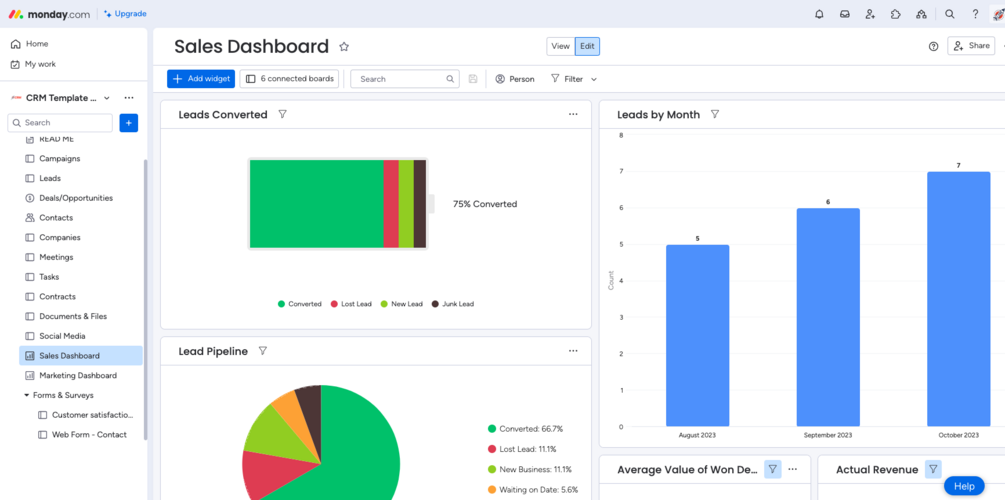Image resolution: width=1005 pixels, height=500 pixels.
Task: Expand CRM Template workspace dropdown
Action: [x=107, y=98]
